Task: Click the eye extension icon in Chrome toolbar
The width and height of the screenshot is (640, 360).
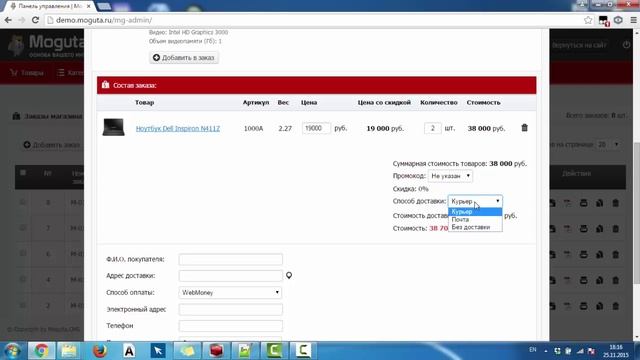Action: (x=618, y=20)
